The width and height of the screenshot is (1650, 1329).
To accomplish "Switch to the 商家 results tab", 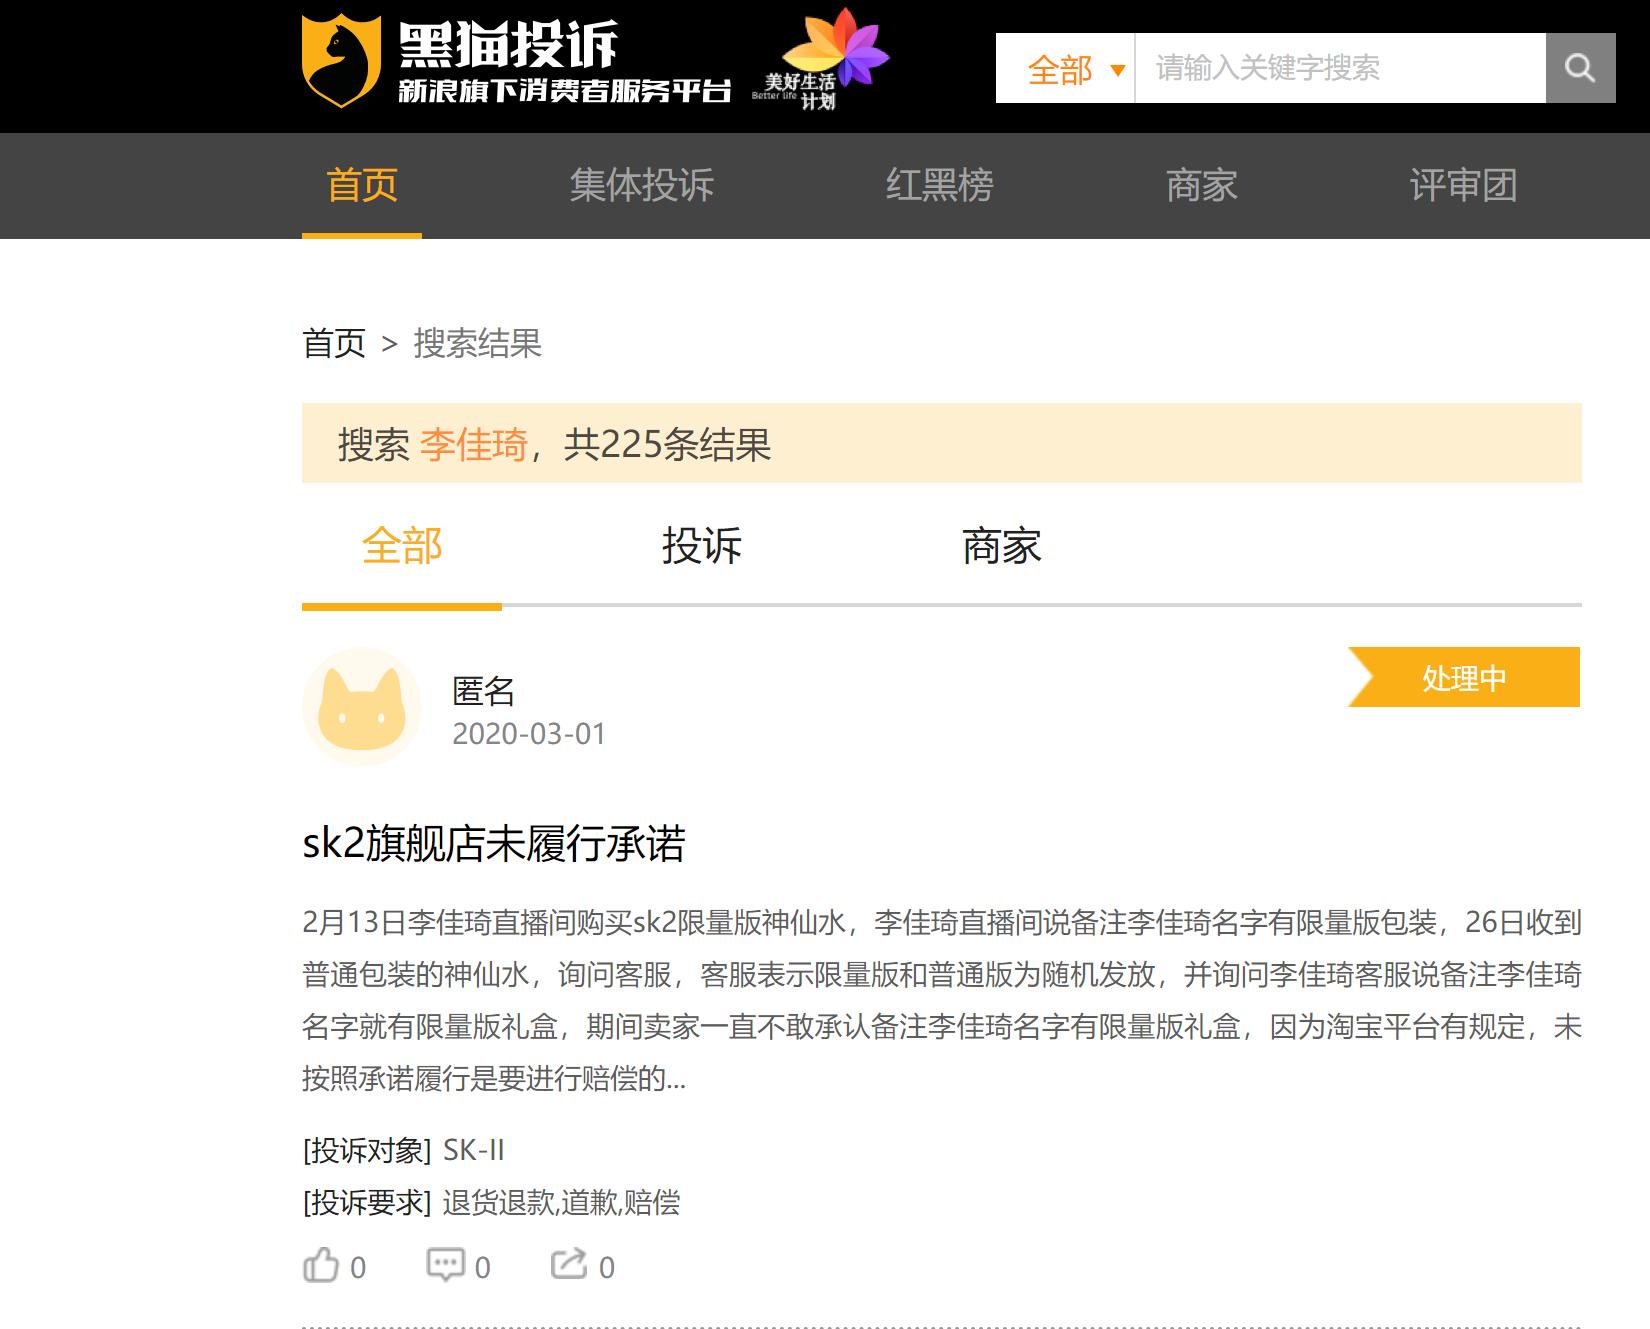I will coord(1000,546).
